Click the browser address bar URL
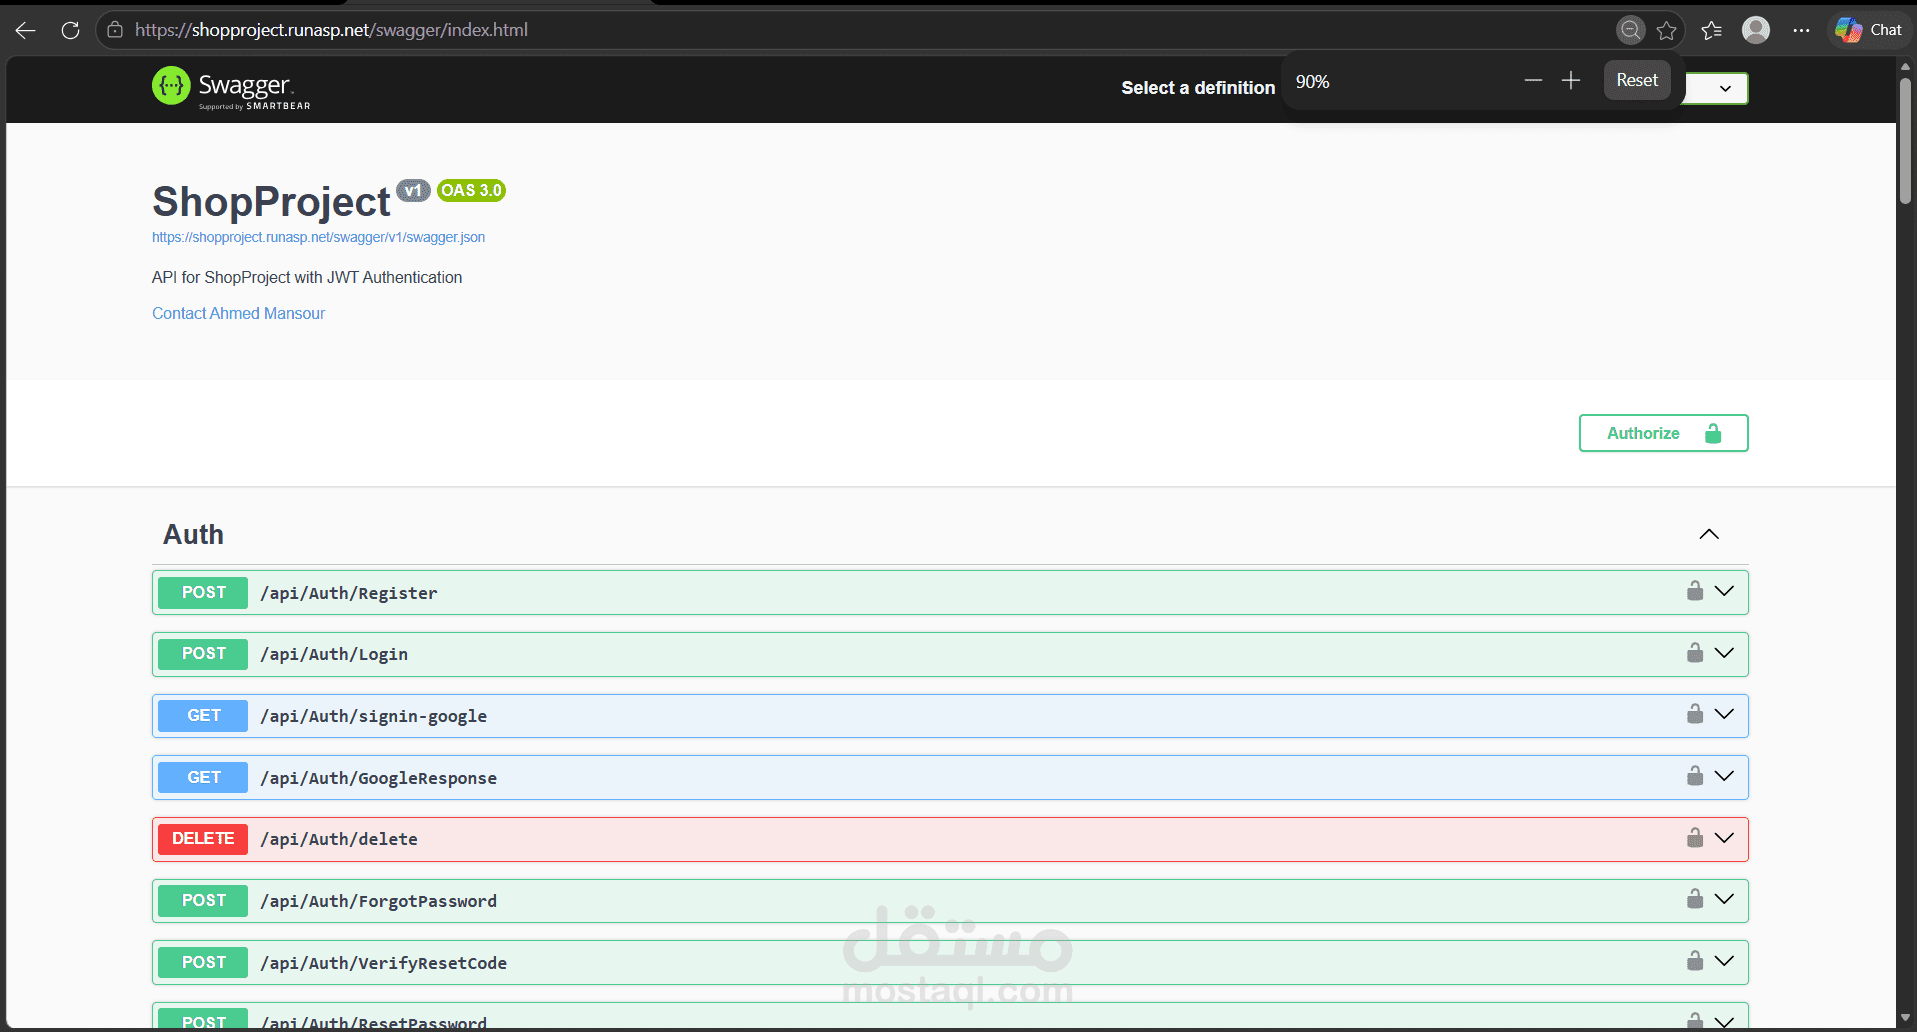1917x1032 pixels. pyautogui.click(x=331, y=30)
